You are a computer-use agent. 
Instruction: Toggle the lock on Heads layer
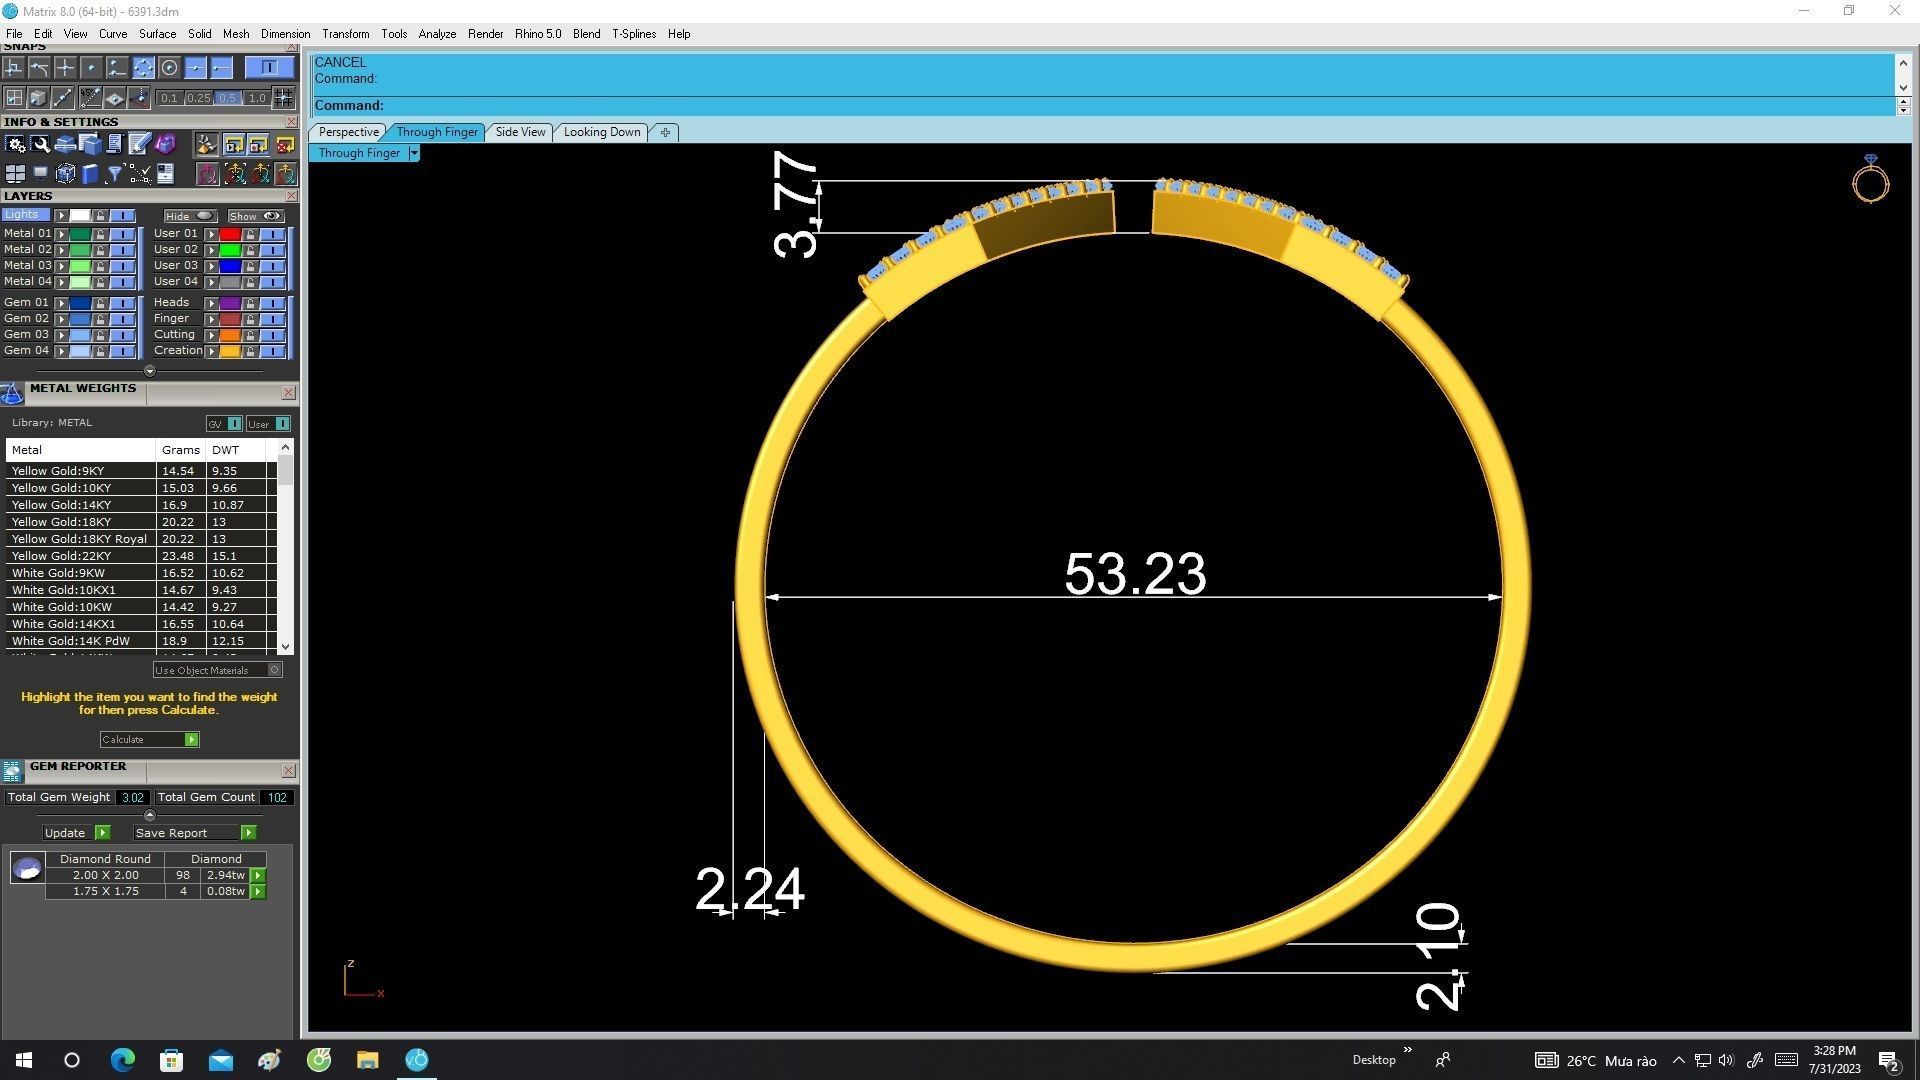tap(250, 303)
